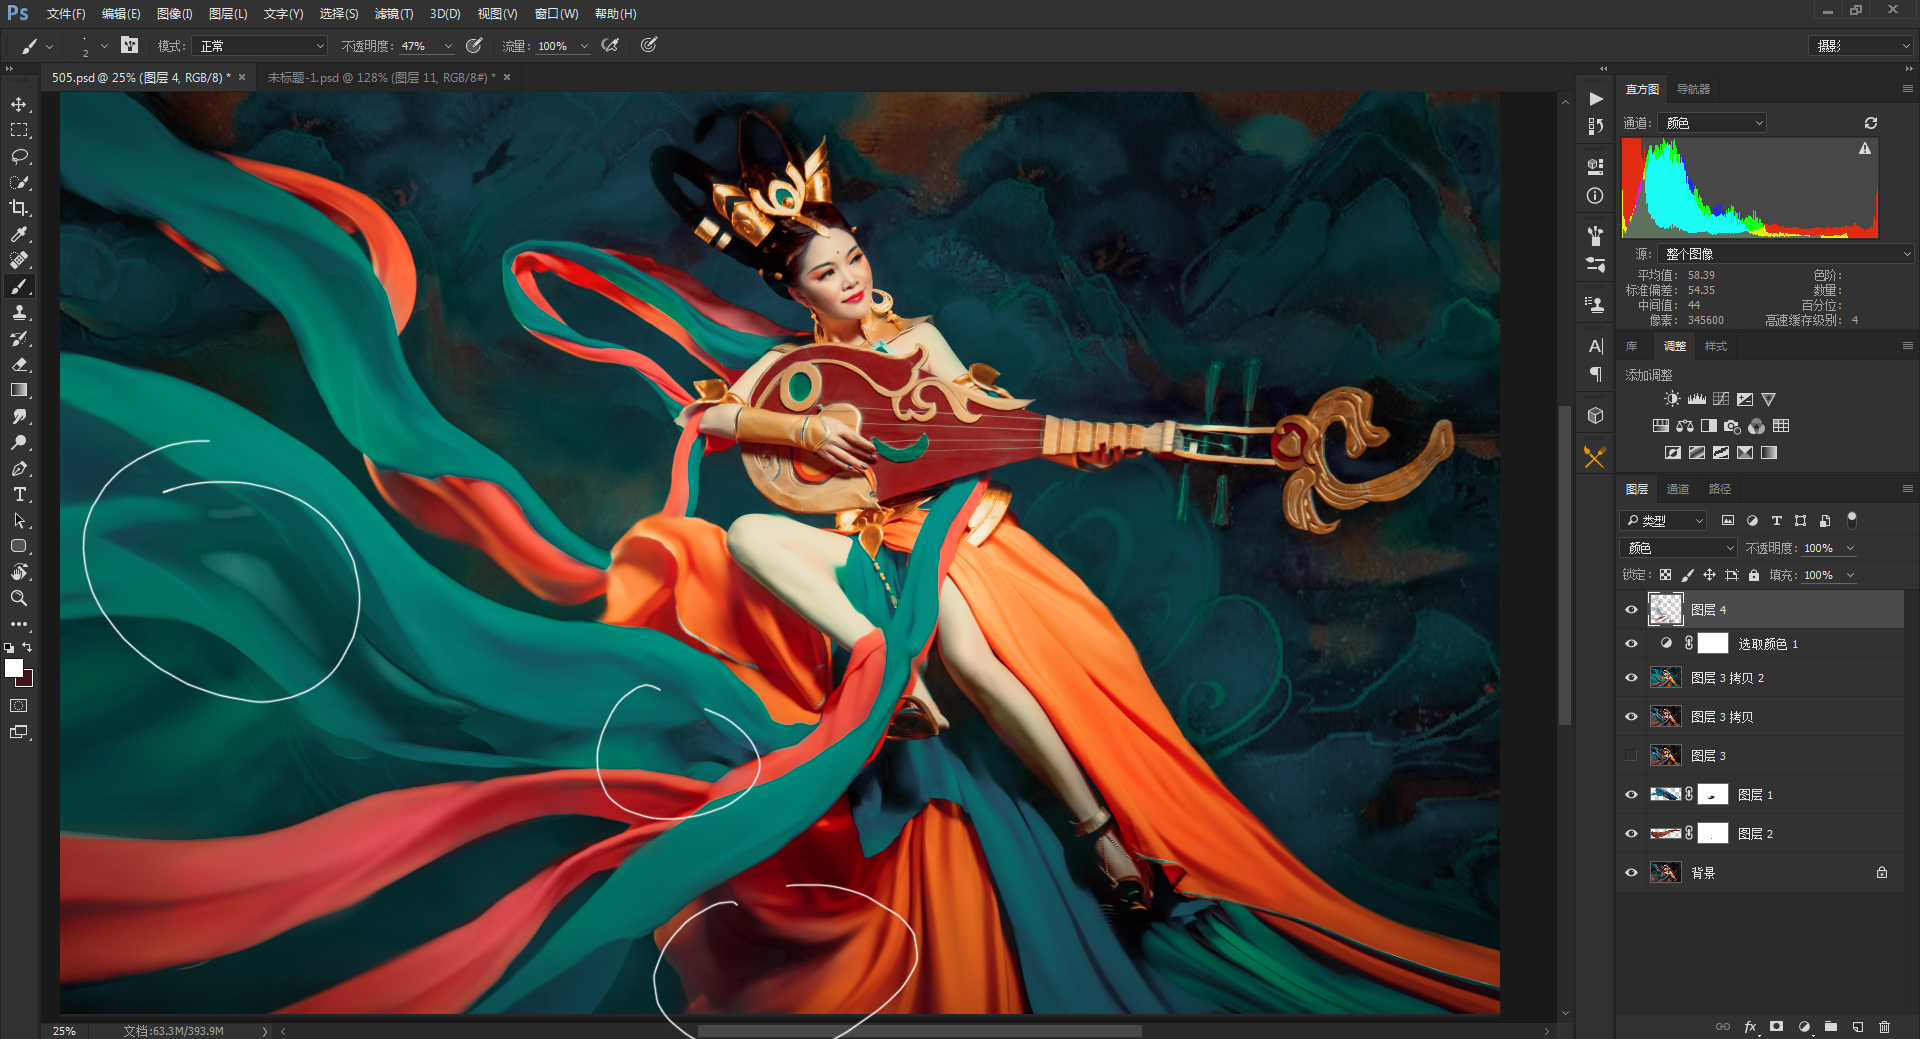The height and width of the screenshot is (1039, 1920).
Task: Open the layer opacity dropdown arrow
Action: click(x=1850, y=548)
